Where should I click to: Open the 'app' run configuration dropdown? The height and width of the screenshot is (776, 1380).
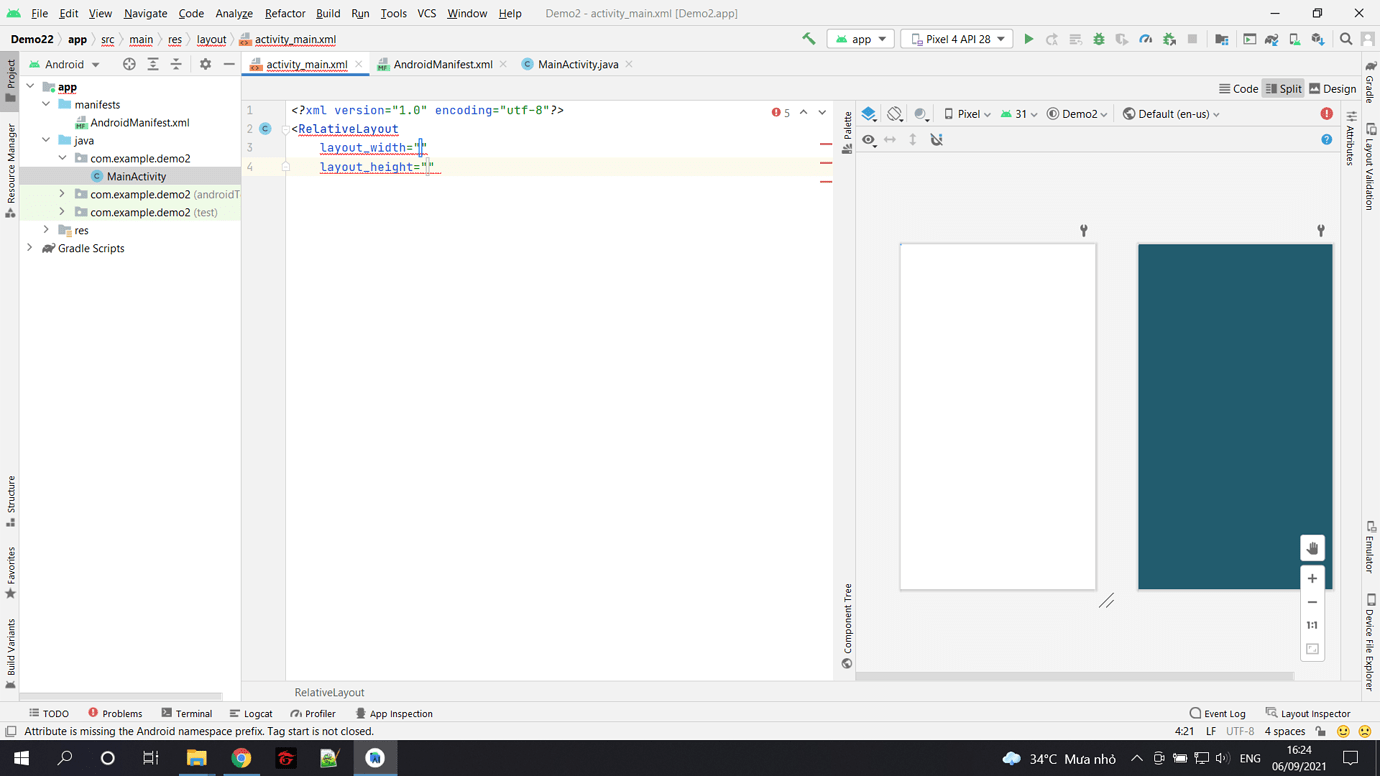coord(860,37)
